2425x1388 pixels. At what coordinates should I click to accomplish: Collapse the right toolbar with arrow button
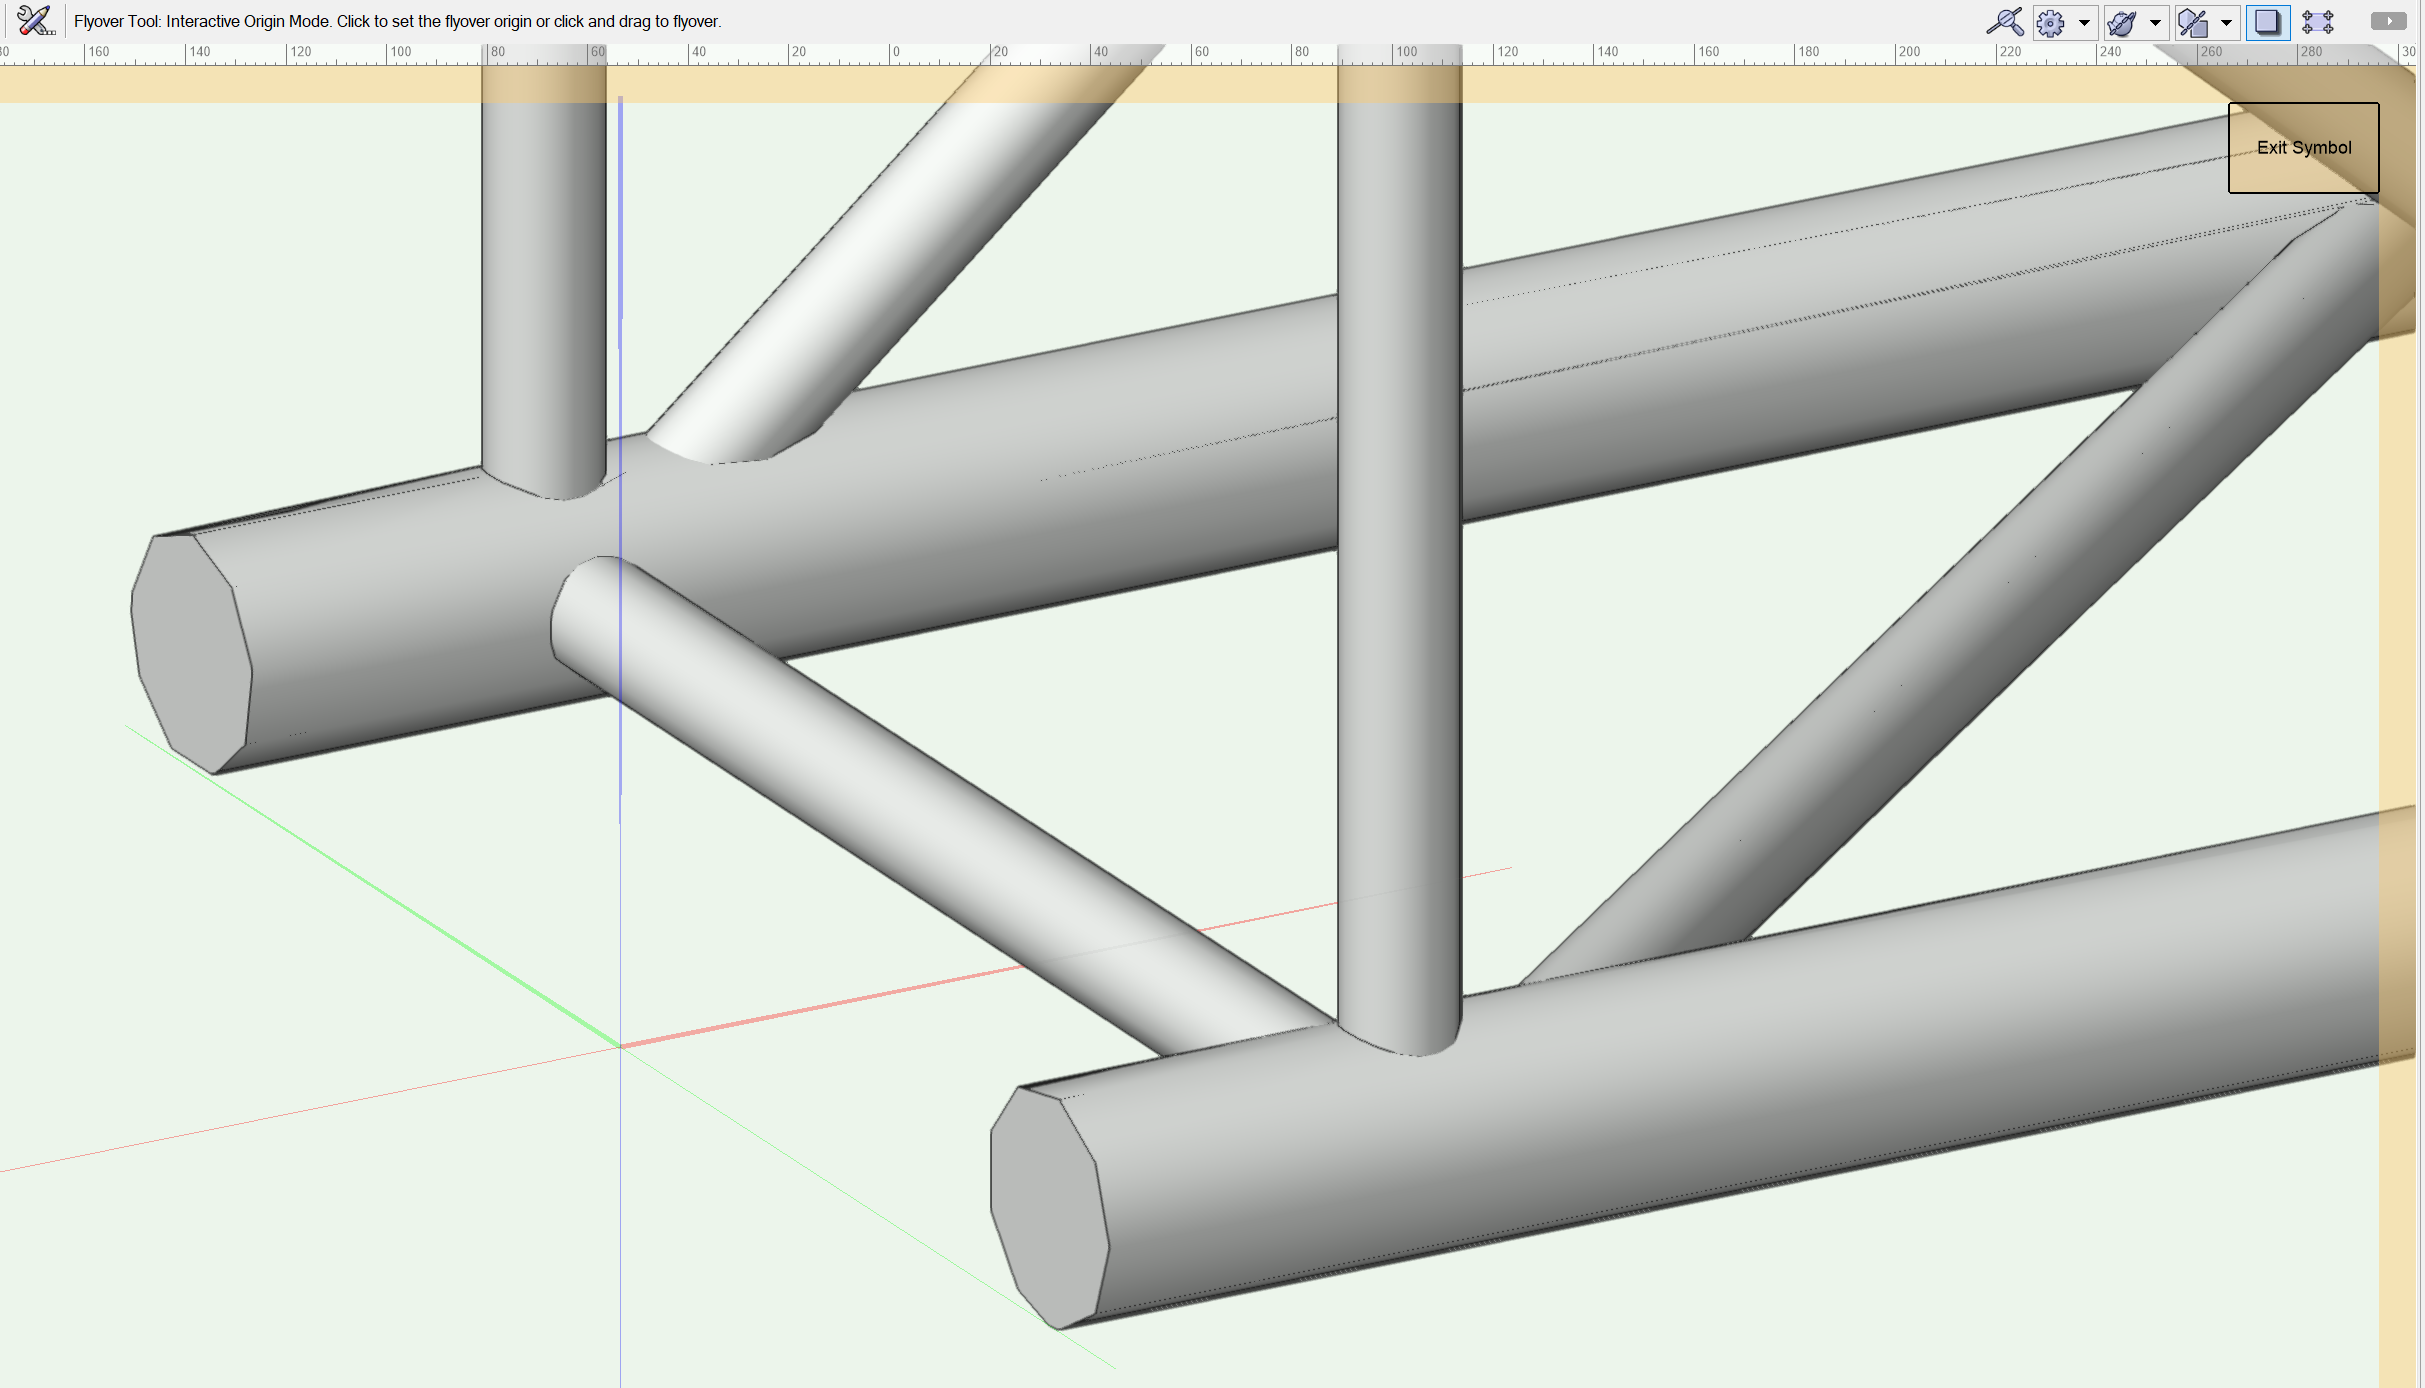point(2388,20)
